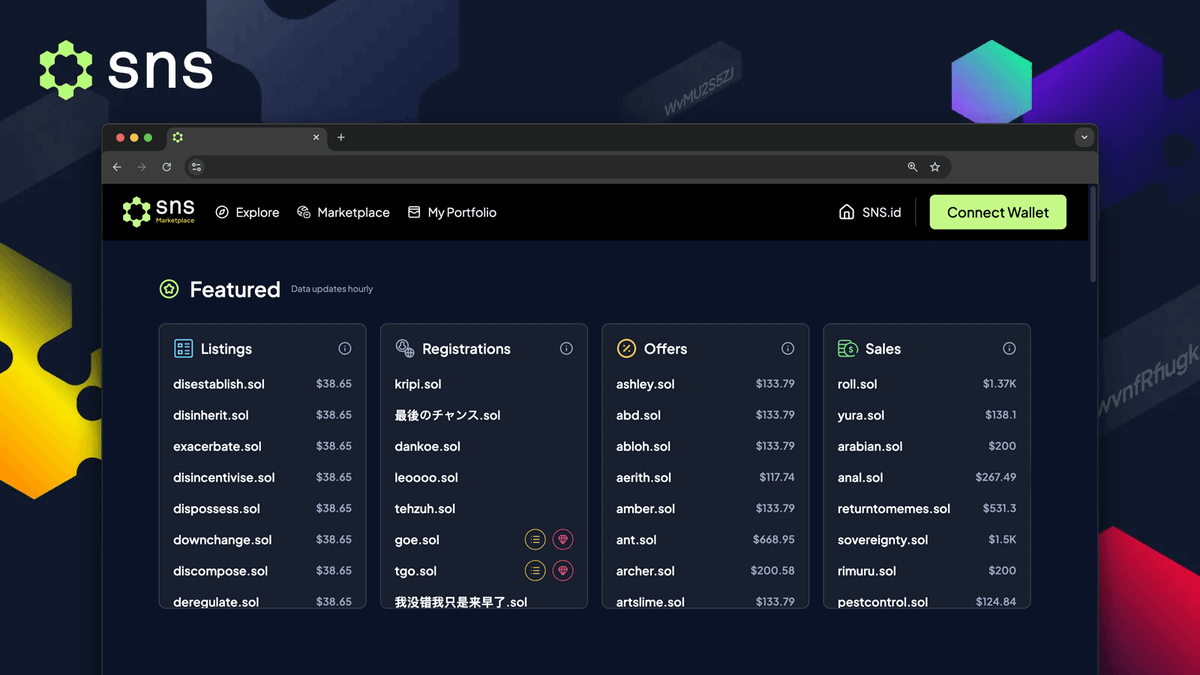Image resolution: width=1200 pixels, height=675 pixels.
Task: Click the diamond icon beside tgo.sol
Action: [563, 571]
